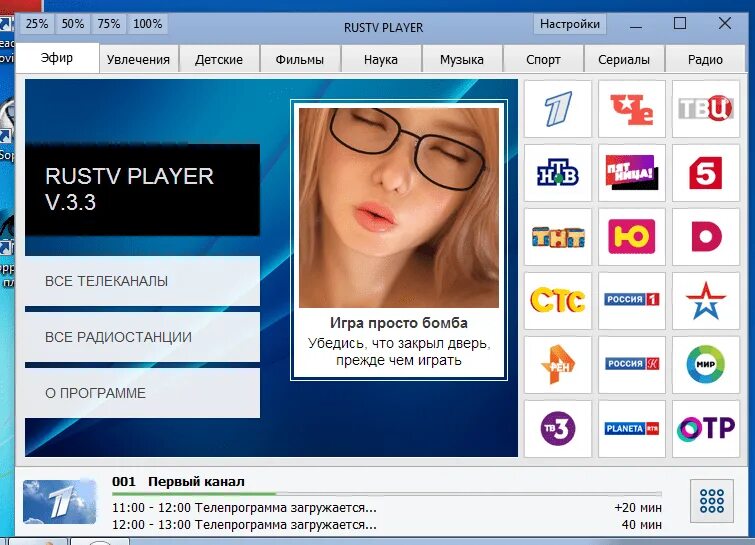Open the Спорт tab
This screenshot has width=755, height=545.
[x=543, y=60]
